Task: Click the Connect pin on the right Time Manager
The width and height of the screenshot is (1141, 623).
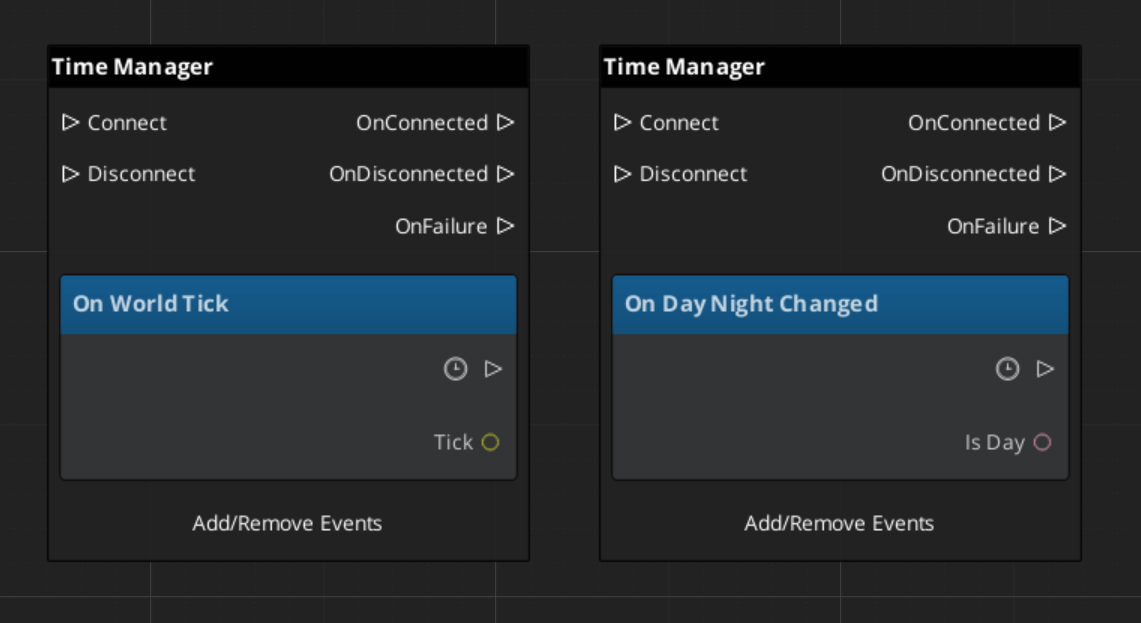Action: click(x=621, y=123)
